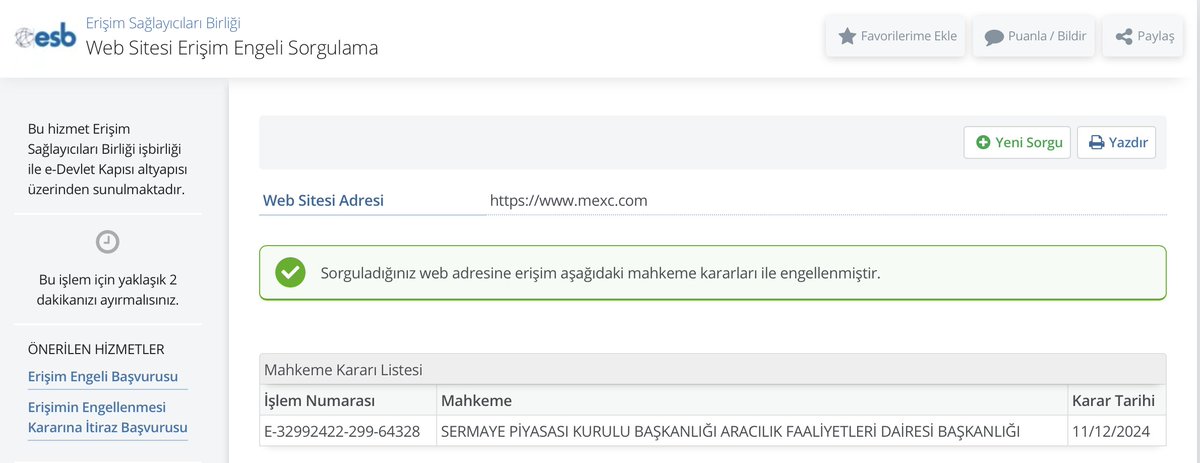Click the speech bubble icon in Puanla / Bildir

(994, 37)
